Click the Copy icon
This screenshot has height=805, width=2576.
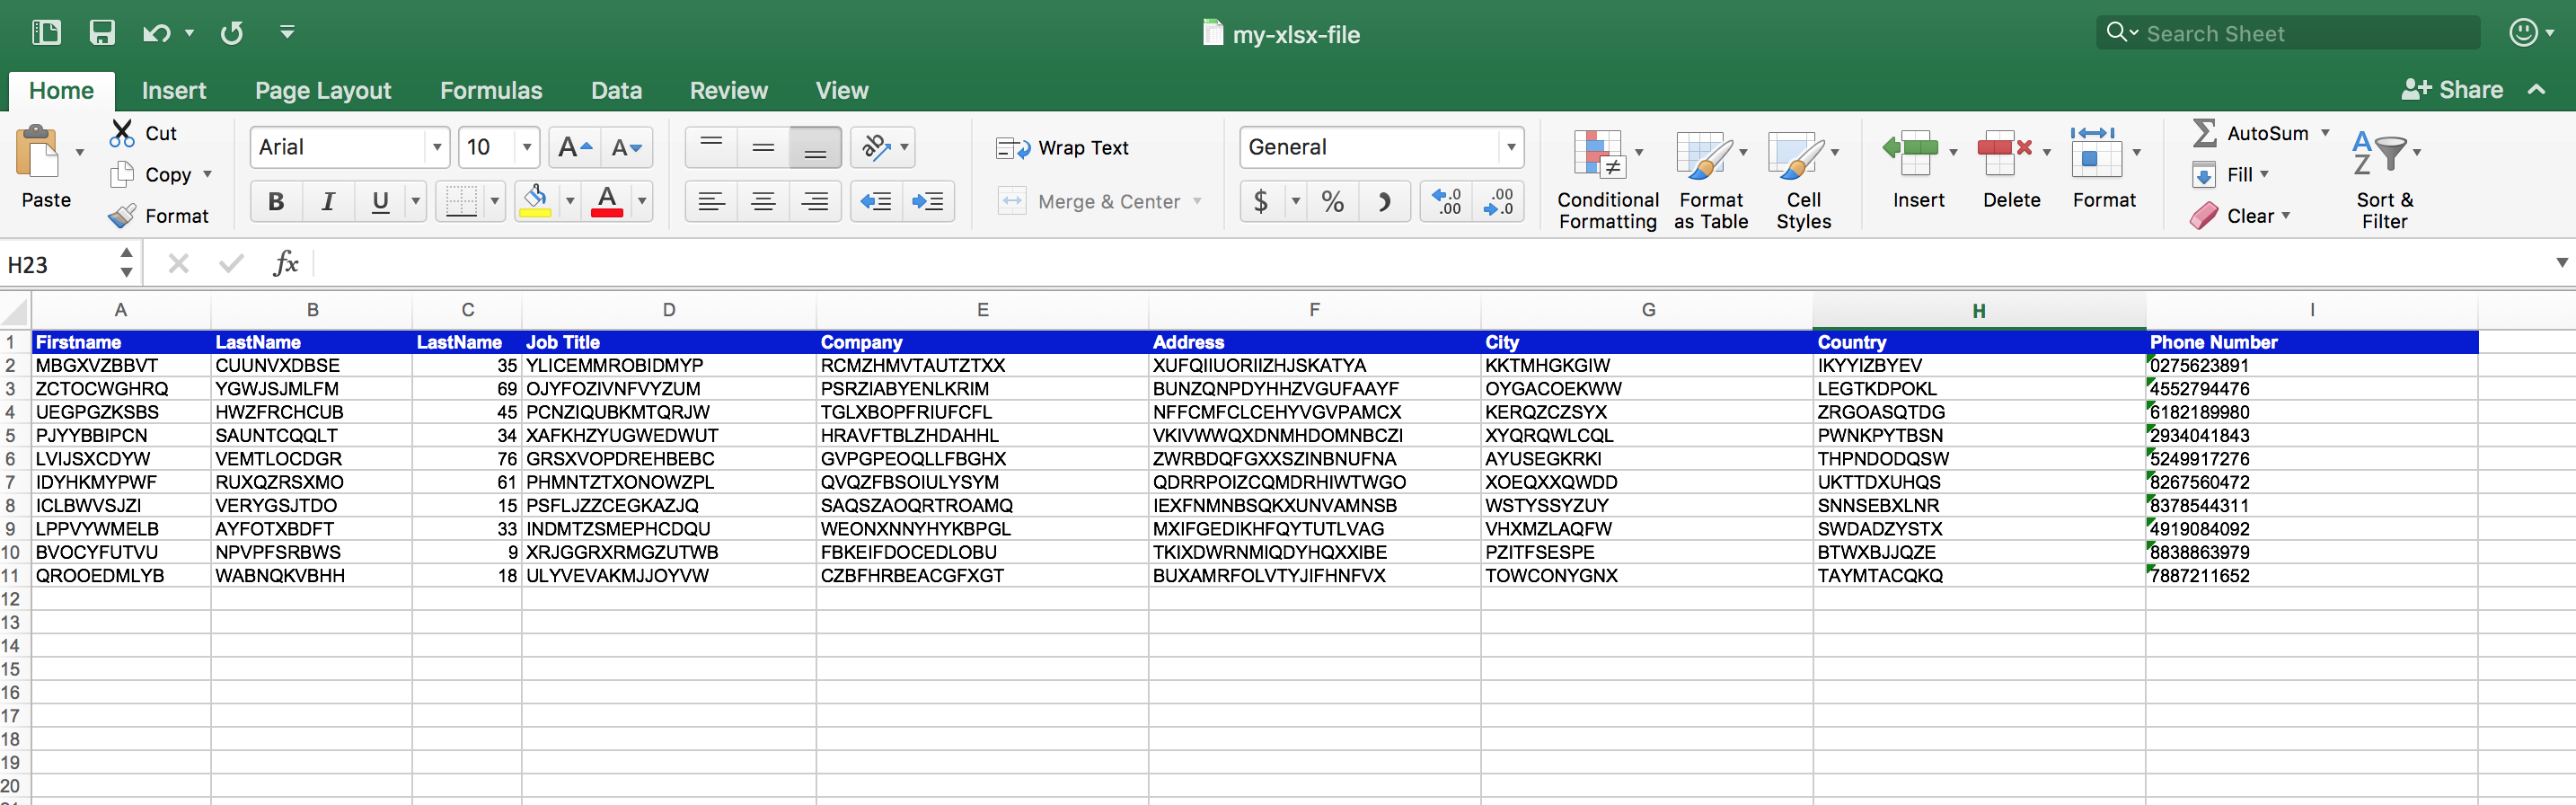pyautogui.click(x=122, y=174)
